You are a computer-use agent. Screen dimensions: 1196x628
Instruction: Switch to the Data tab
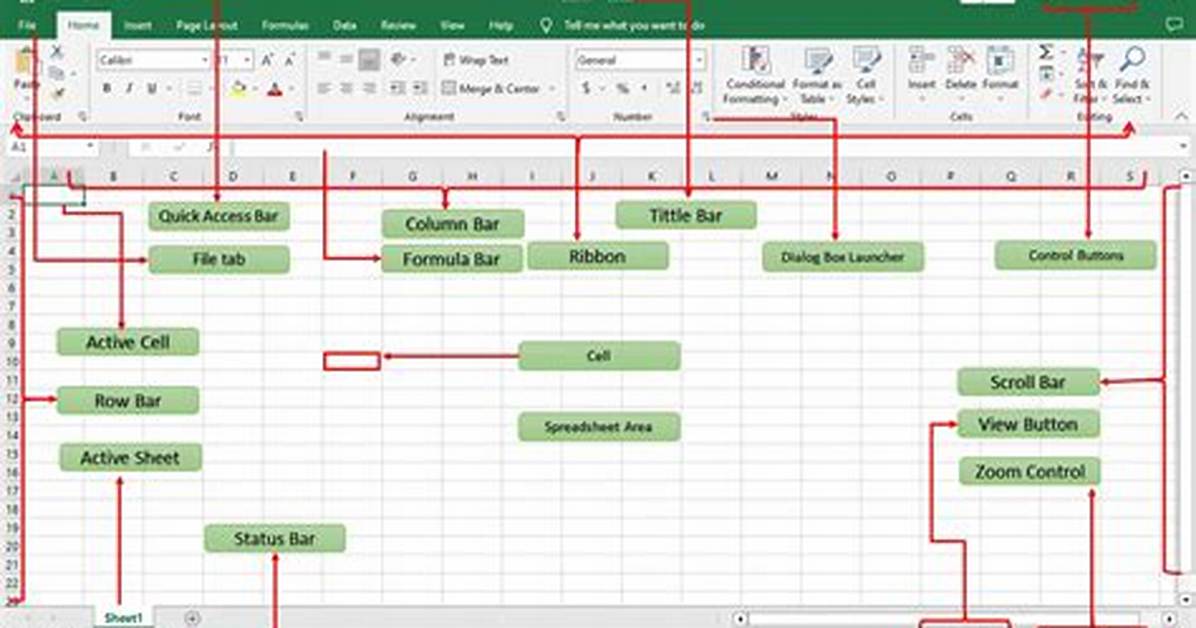345,25
